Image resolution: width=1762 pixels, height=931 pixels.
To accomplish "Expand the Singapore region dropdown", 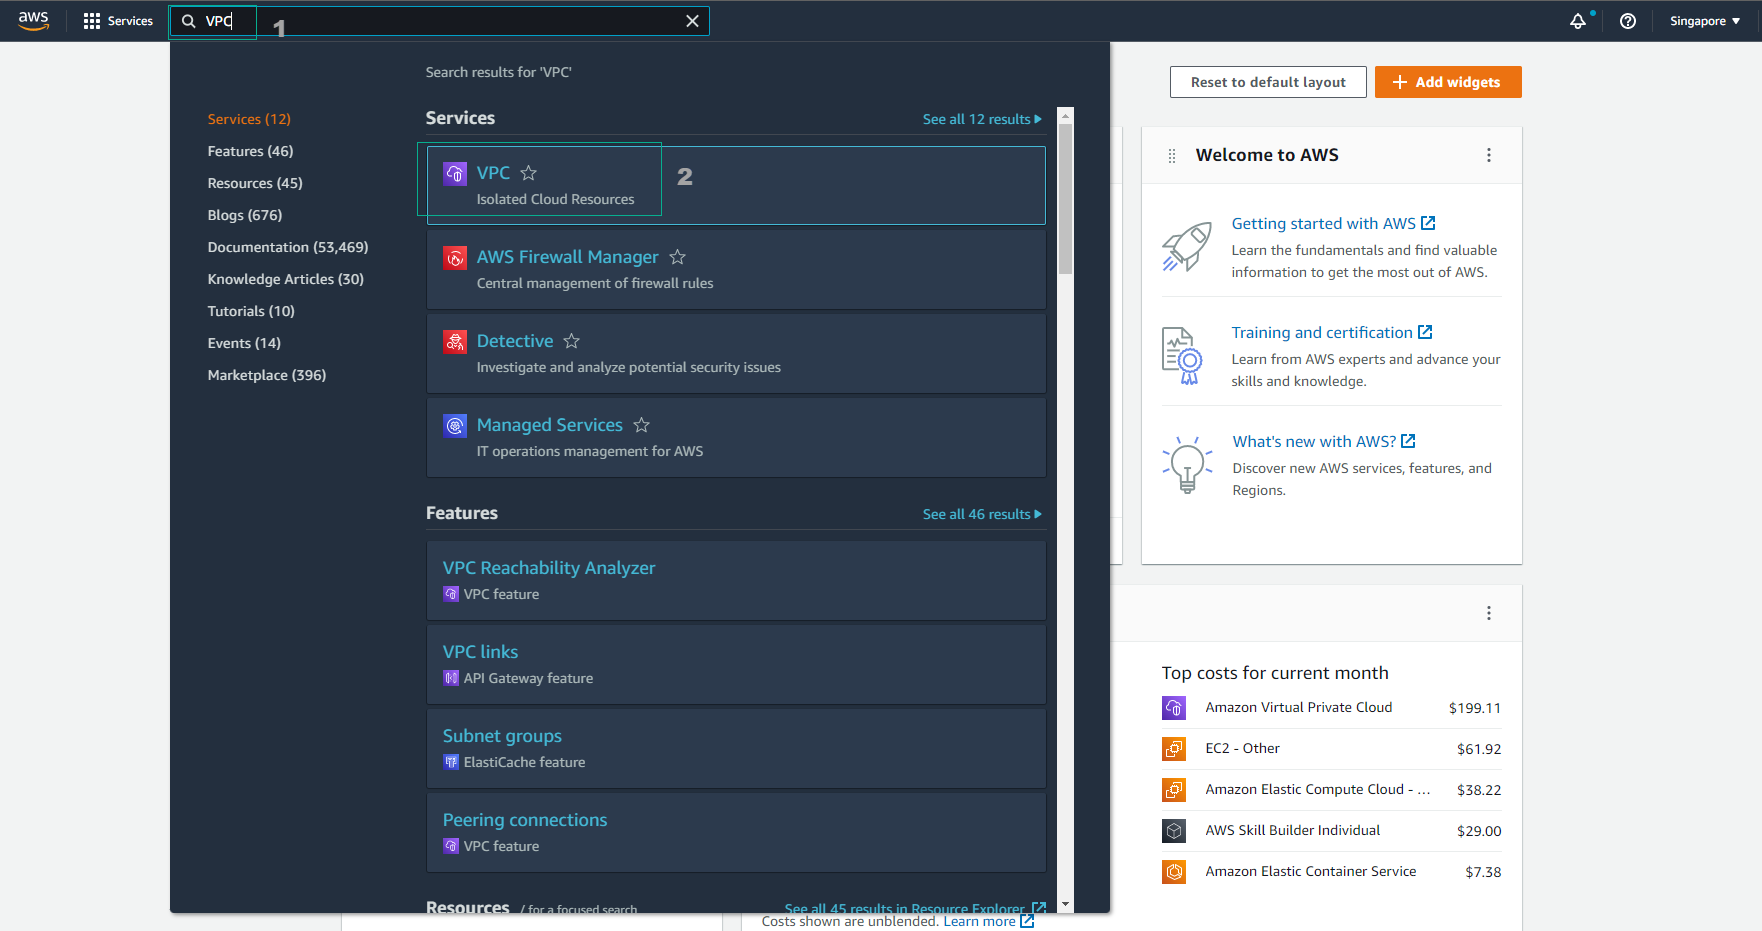I will 1705,21.
